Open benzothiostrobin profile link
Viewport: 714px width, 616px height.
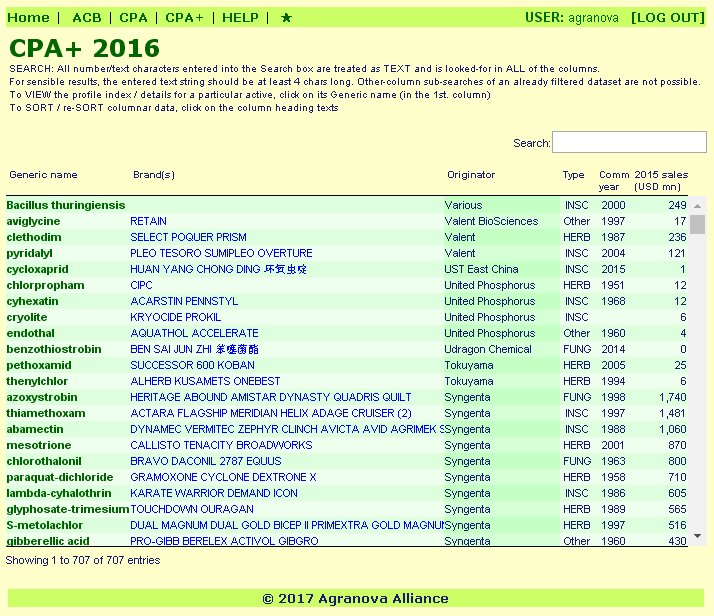coord(54,349)
